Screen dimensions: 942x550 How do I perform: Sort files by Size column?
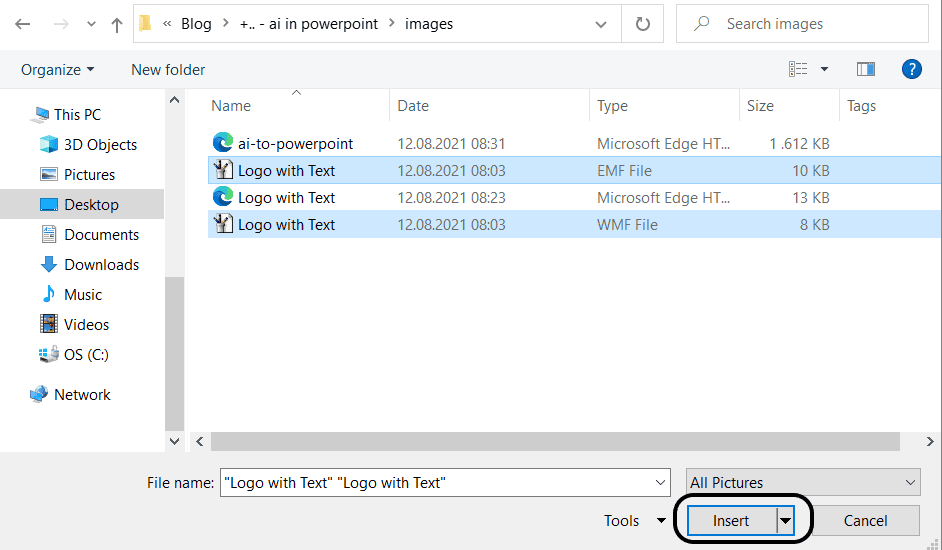pos(760,106)
